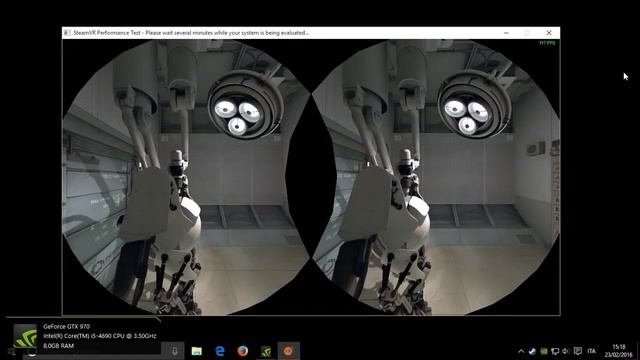Open Steam from the system tray
This screenshot has width=640, height=360.
[532, 351]
